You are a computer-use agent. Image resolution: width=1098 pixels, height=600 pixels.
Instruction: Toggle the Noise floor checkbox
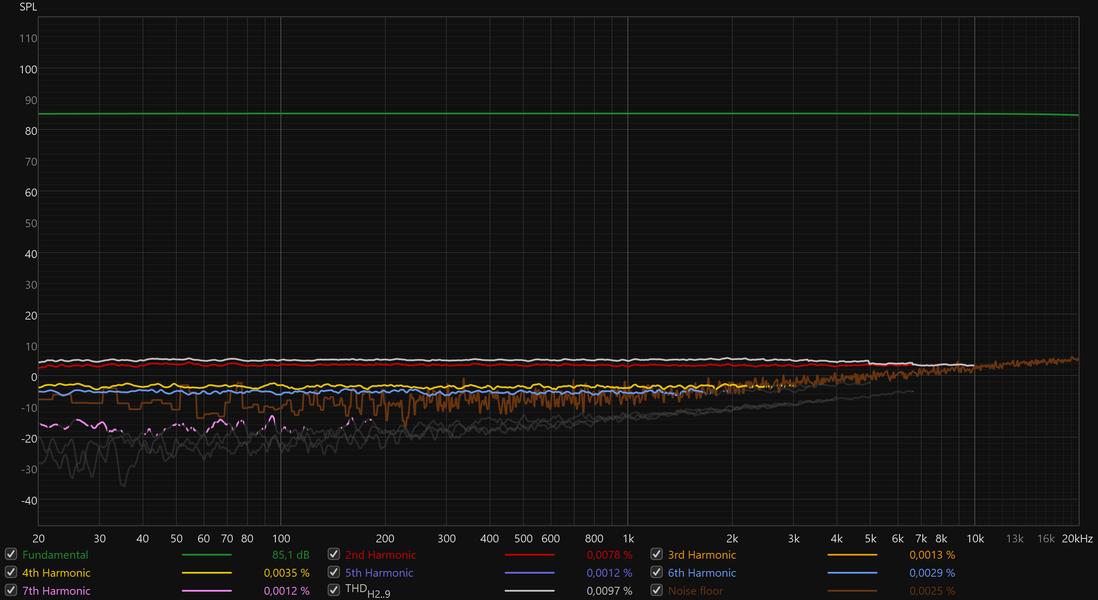click(x=656, y=591)
